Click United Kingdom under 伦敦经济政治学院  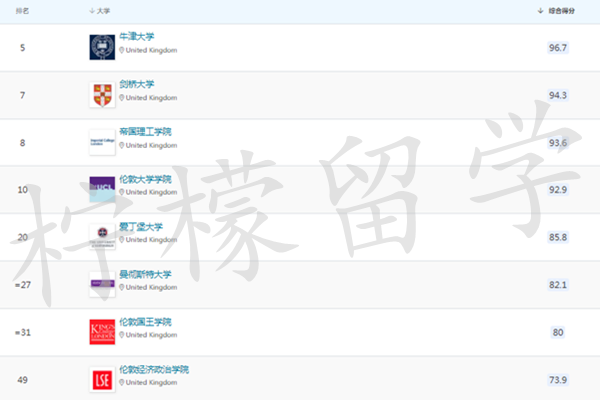point(151,382)
